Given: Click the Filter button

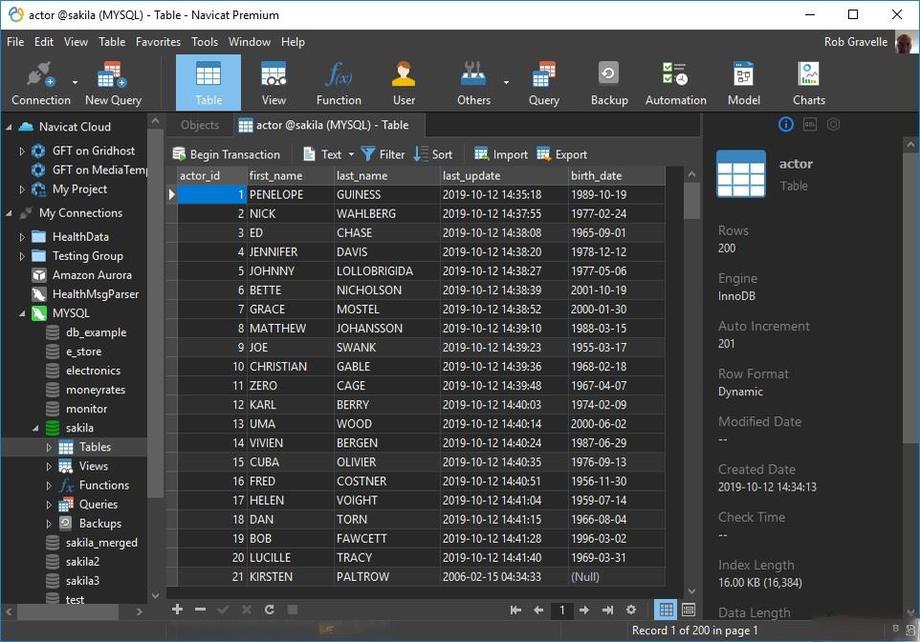Looking at the screenshot, I should [383, 154].
